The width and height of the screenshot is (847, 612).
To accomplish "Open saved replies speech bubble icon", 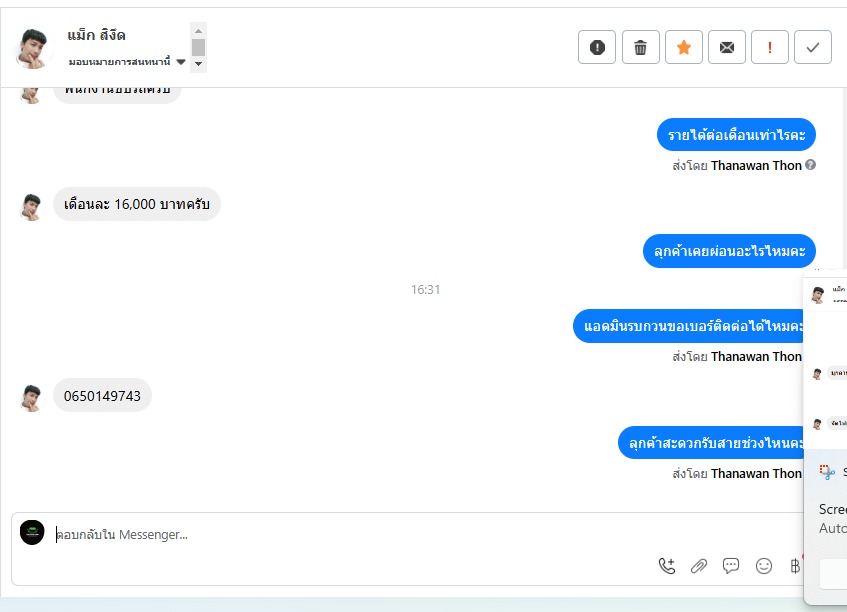I will click(731, 566).
